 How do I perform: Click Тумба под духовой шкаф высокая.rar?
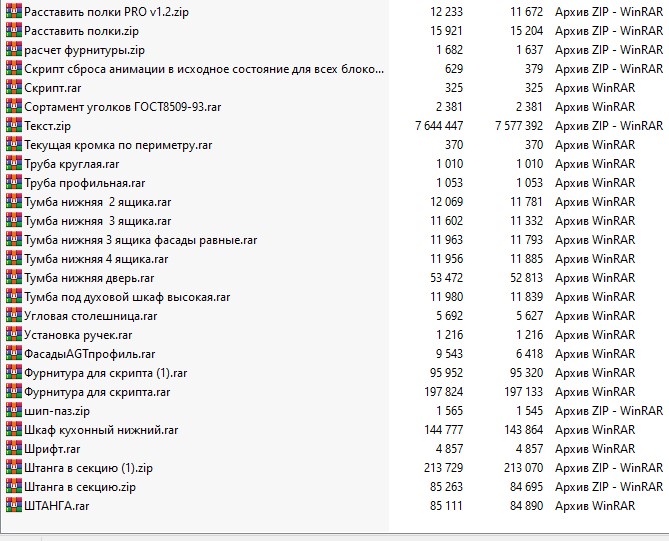tap(127, 297)
